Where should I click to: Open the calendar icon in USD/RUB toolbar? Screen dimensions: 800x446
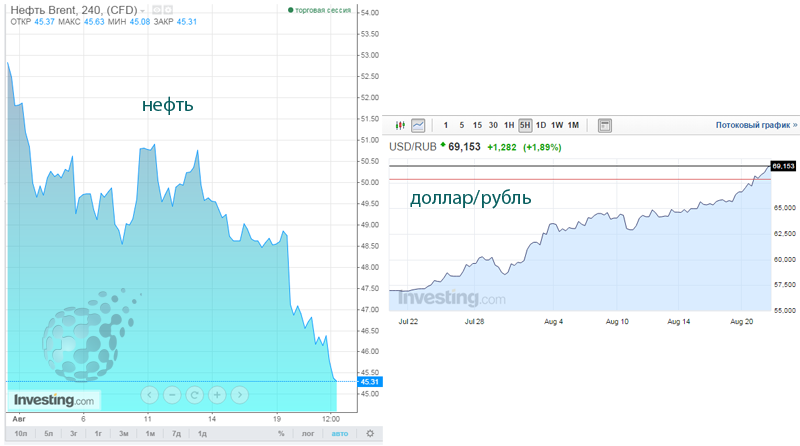pos(605,125)
